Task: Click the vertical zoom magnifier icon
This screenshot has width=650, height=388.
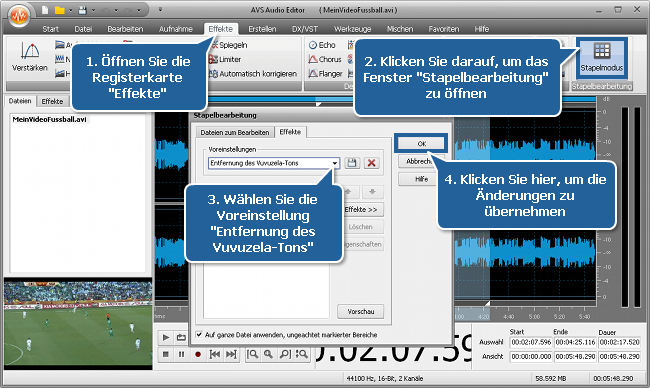Action: point(302,354)
